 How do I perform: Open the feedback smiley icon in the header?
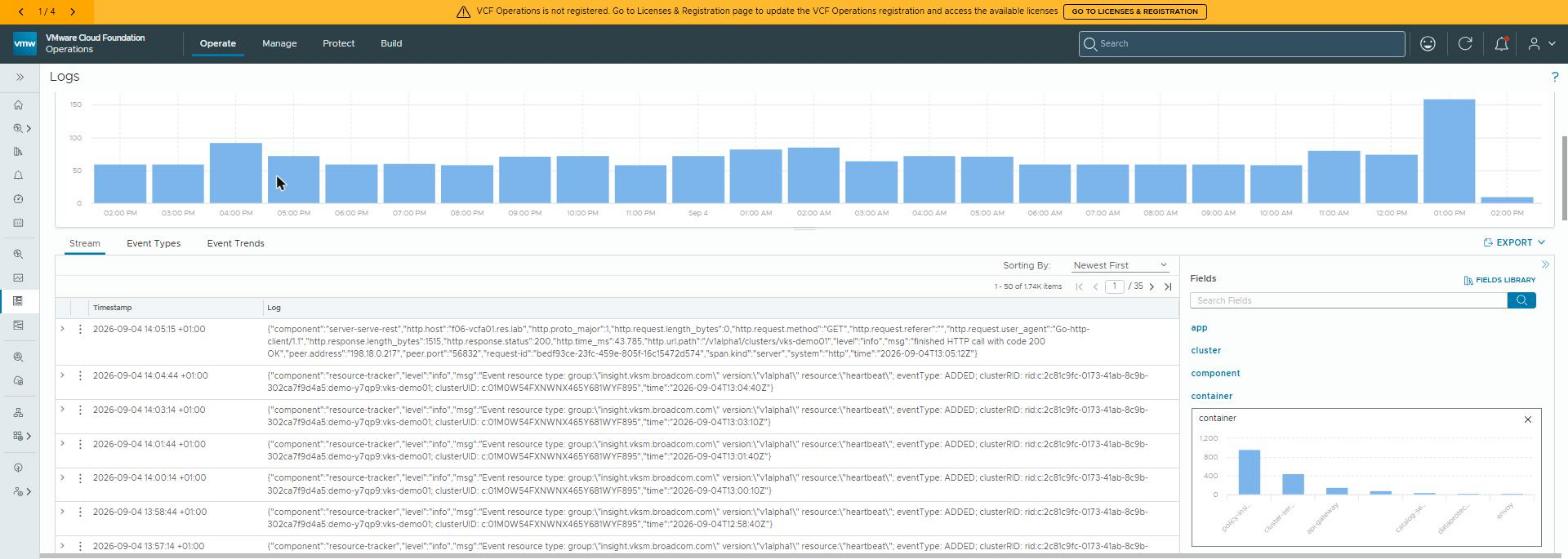(1428, 44)
